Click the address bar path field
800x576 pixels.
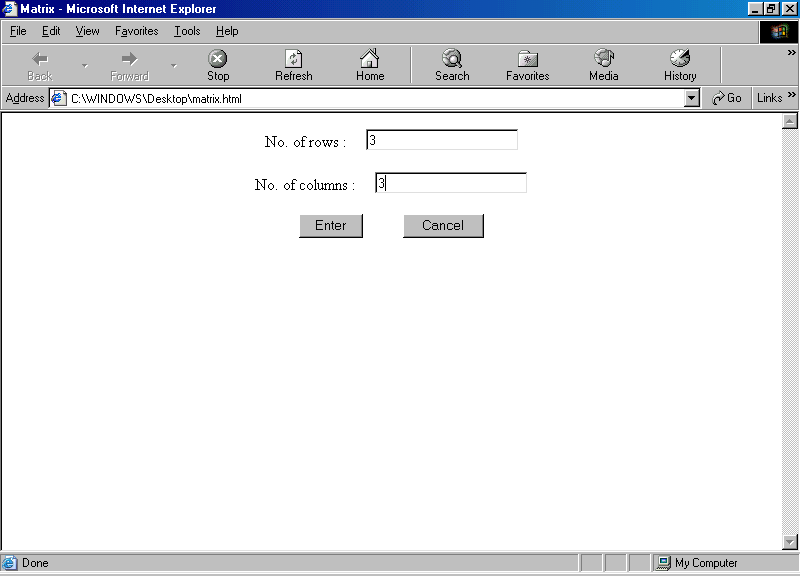pyautogui.click(x=376, y=98)
